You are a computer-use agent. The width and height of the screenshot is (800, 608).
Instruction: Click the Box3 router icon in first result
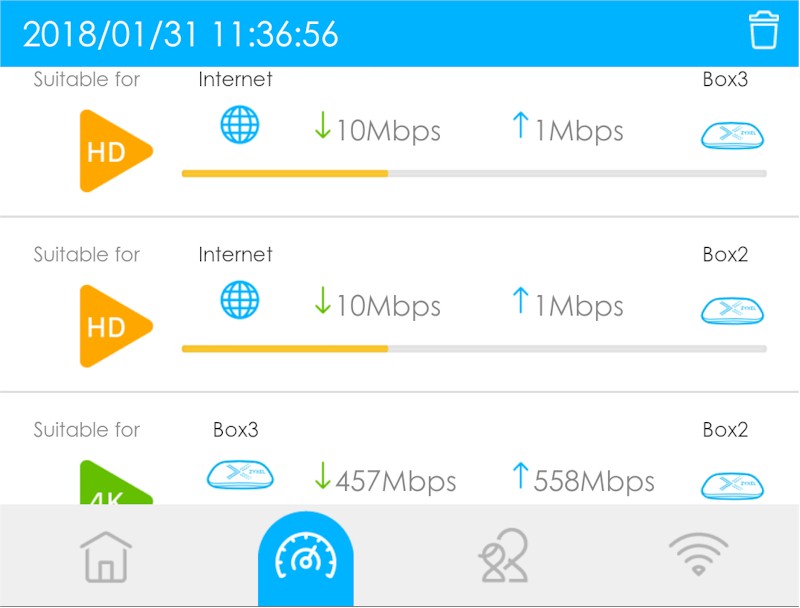pyautogui.click(x=732, y=135)
